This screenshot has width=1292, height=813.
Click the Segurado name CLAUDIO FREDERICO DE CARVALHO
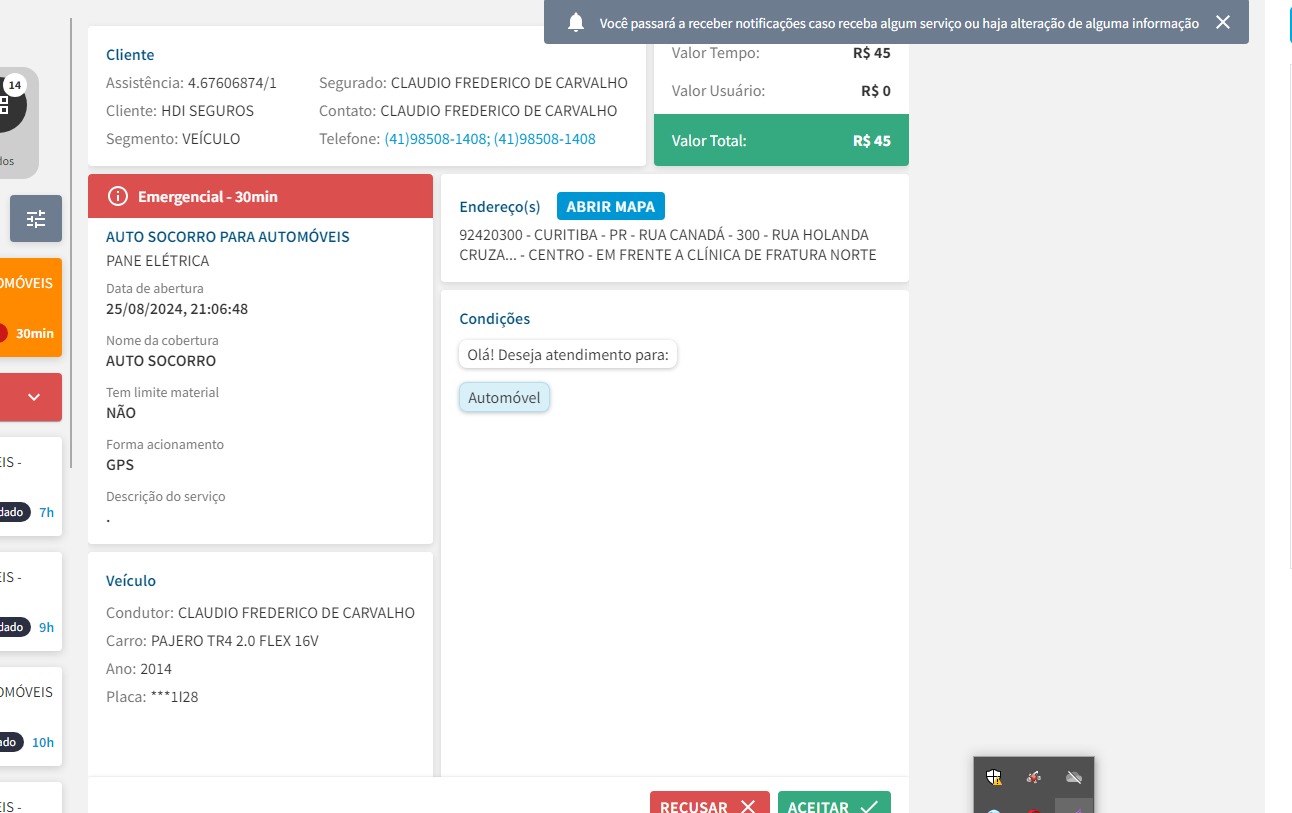509,83
